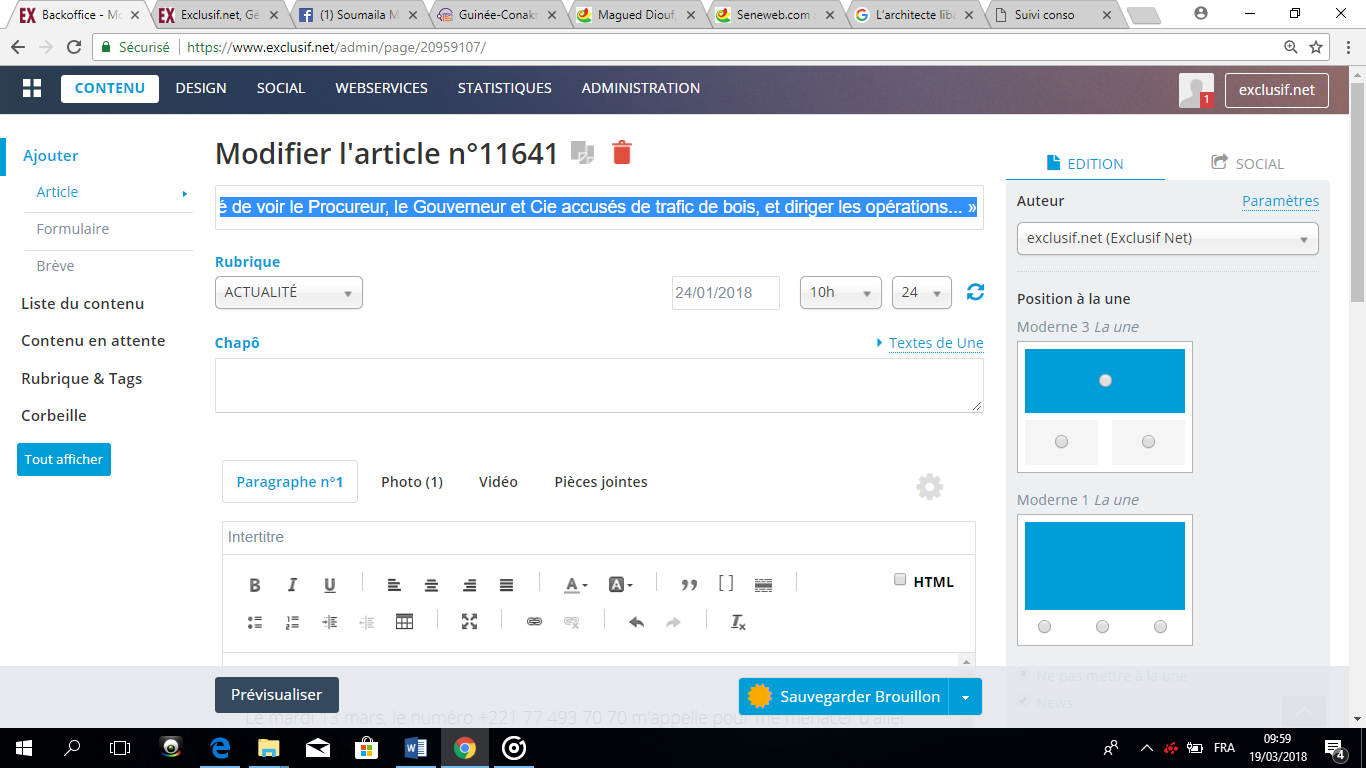Click the Italic formatting icon
Image resolution: width=1366 pixels, height=768 pixels.
292,585
